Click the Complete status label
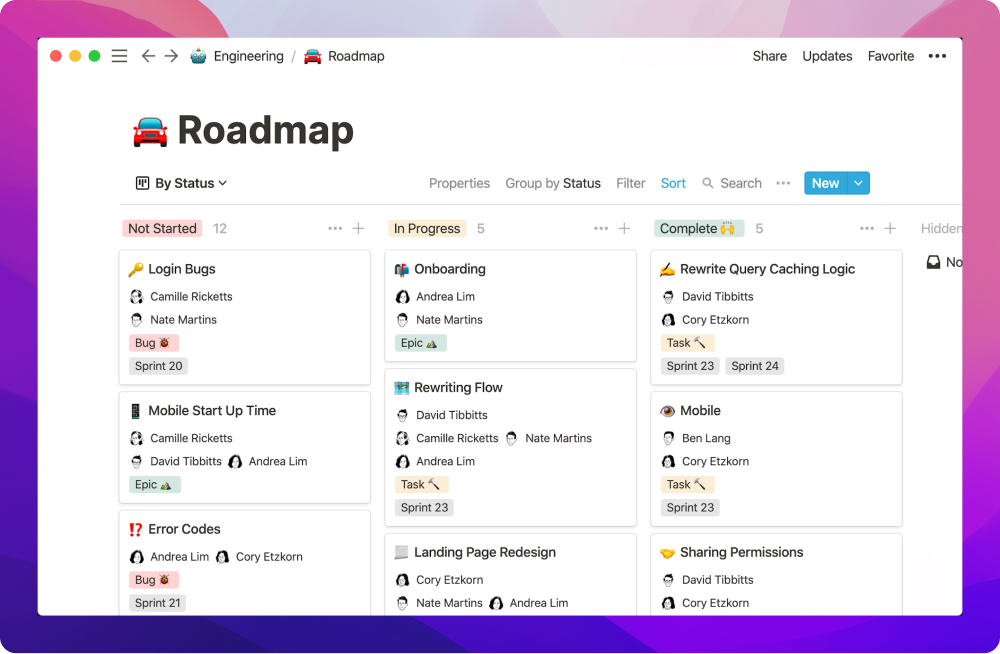The image size is (1000, 654). coord(698,228)
